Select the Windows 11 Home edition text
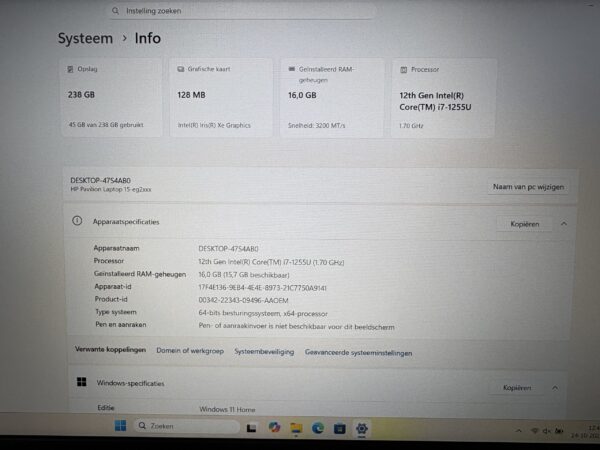The image size is (600, 450). point(227,409)
